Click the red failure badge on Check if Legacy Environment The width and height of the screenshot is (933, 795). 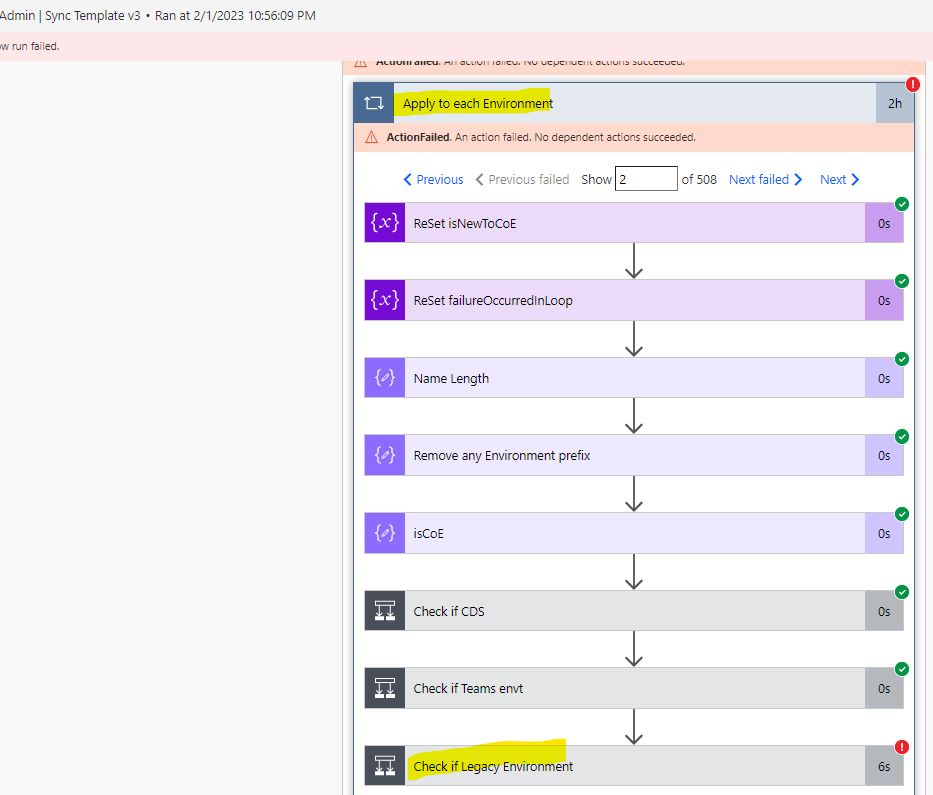[902, 746]
